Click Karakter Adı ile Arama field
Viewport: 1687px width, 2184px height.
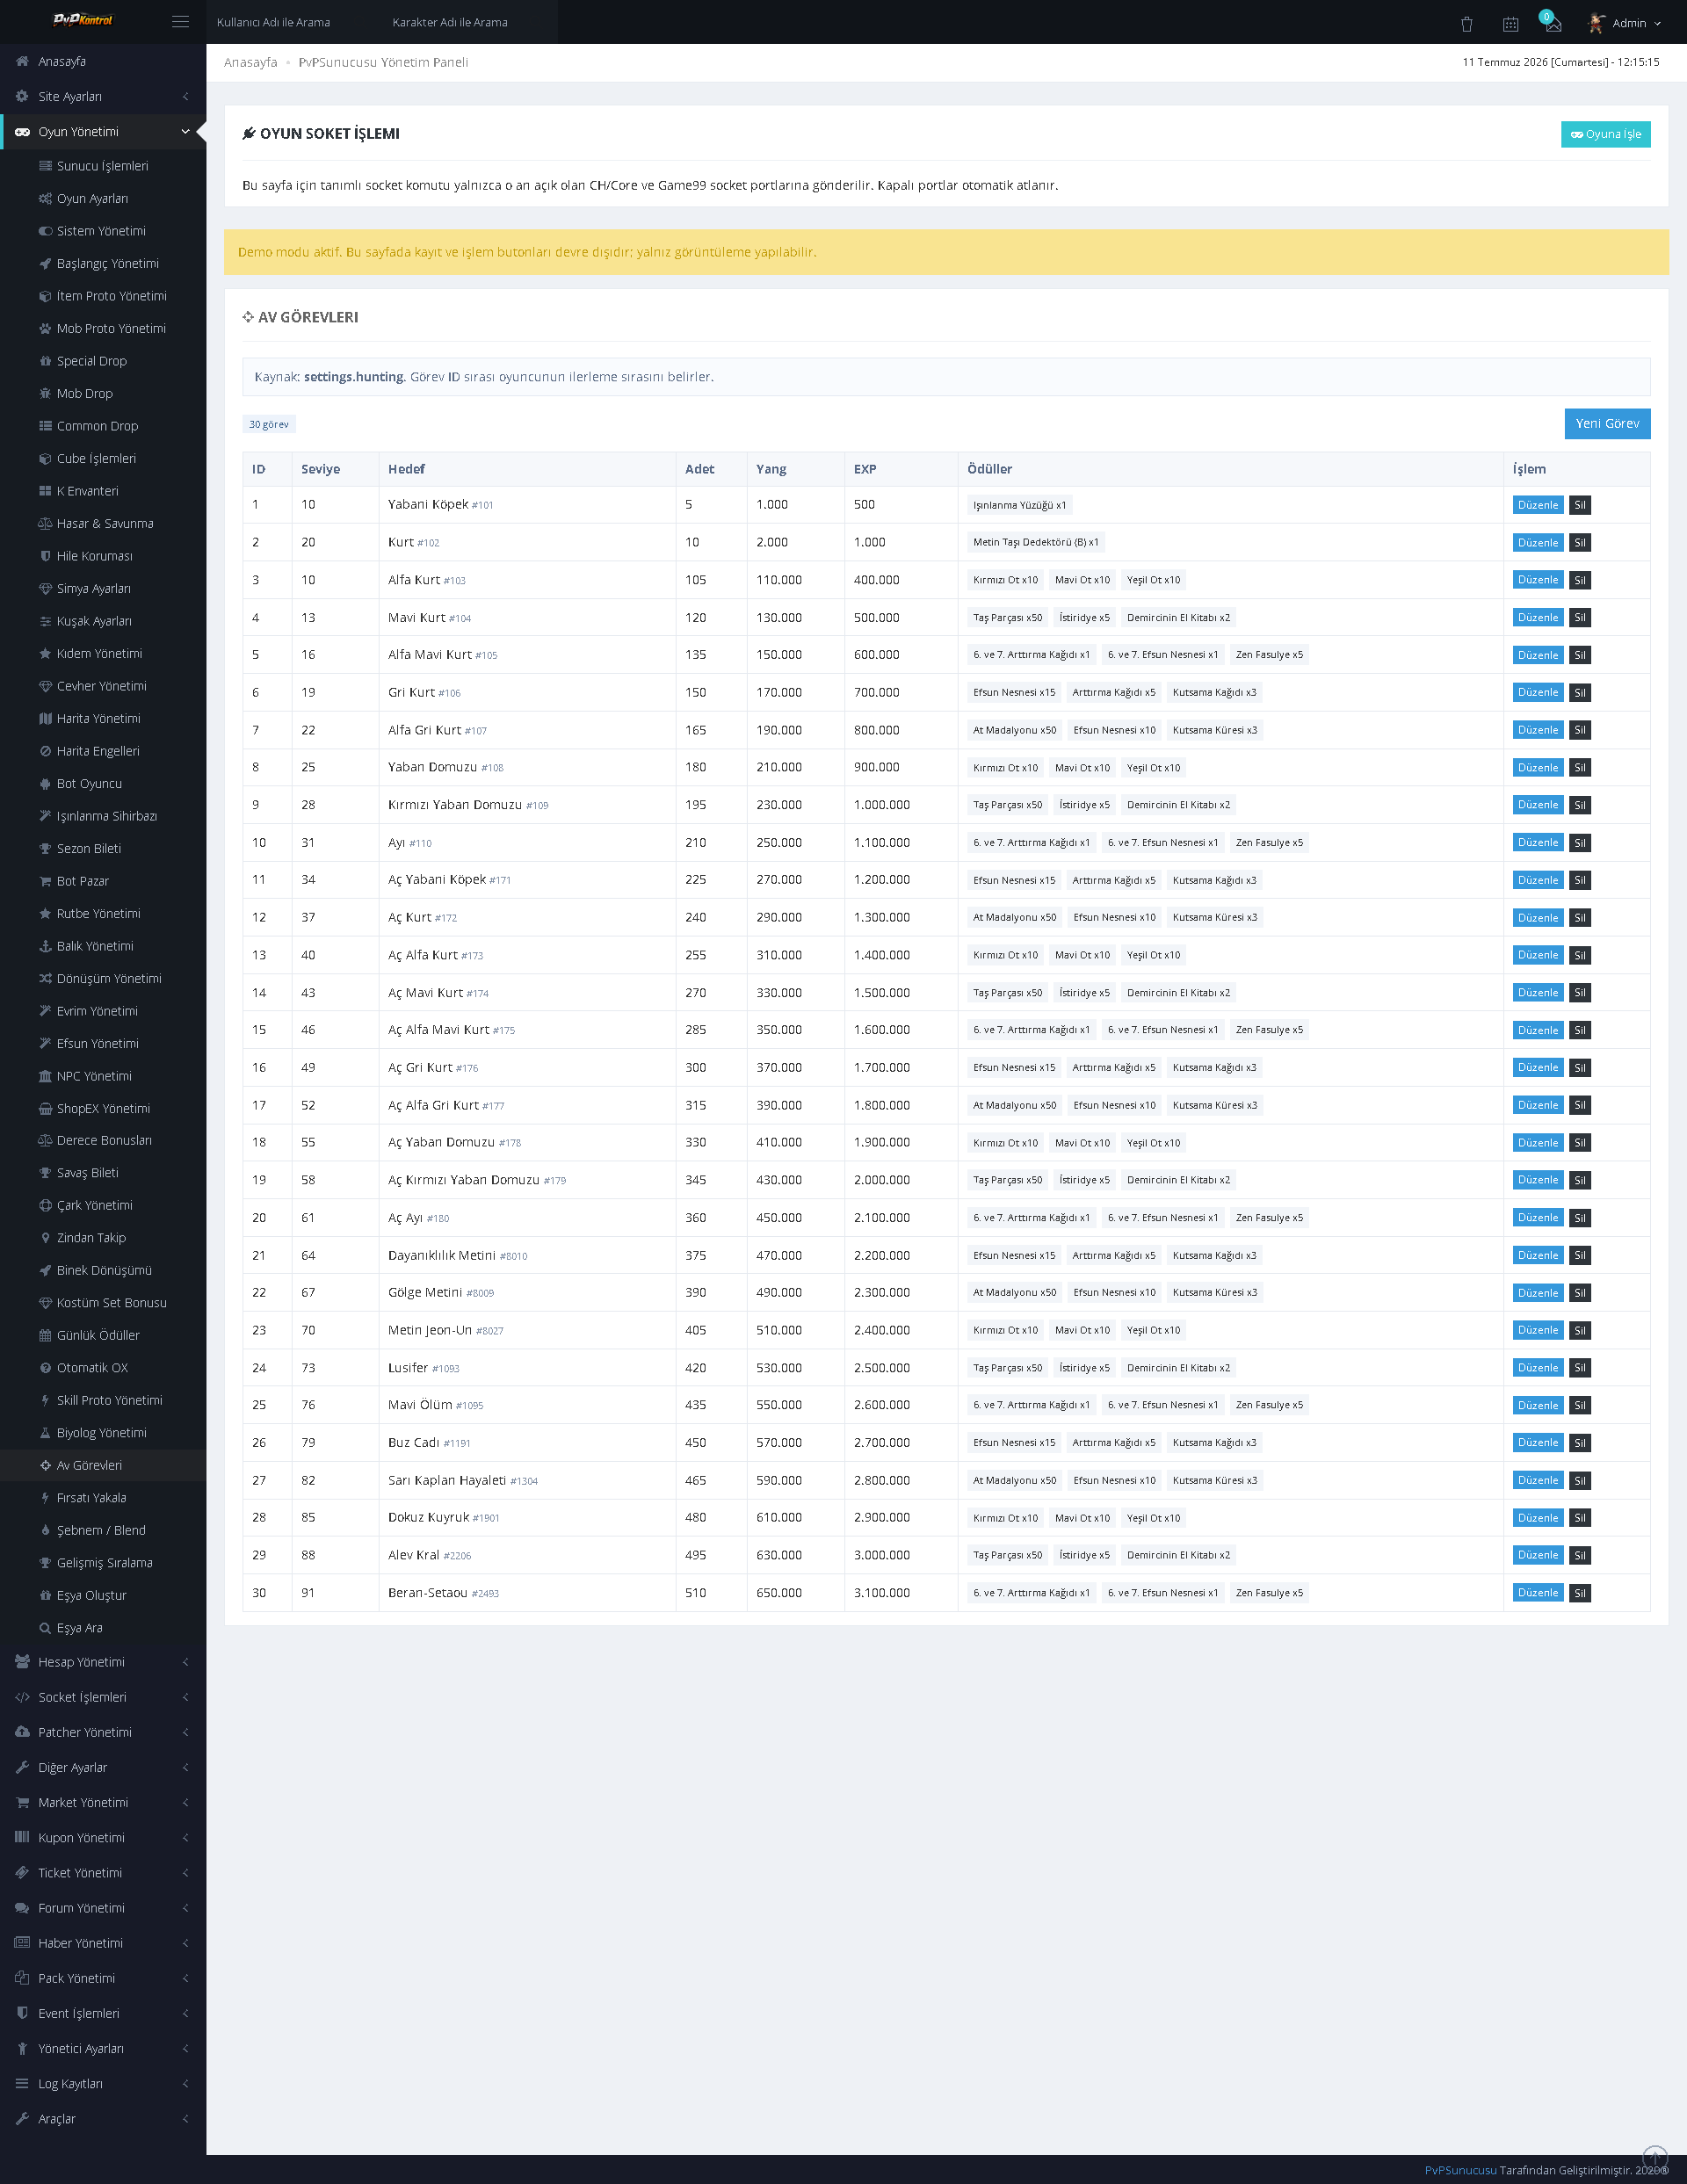(x=470, y=22)
